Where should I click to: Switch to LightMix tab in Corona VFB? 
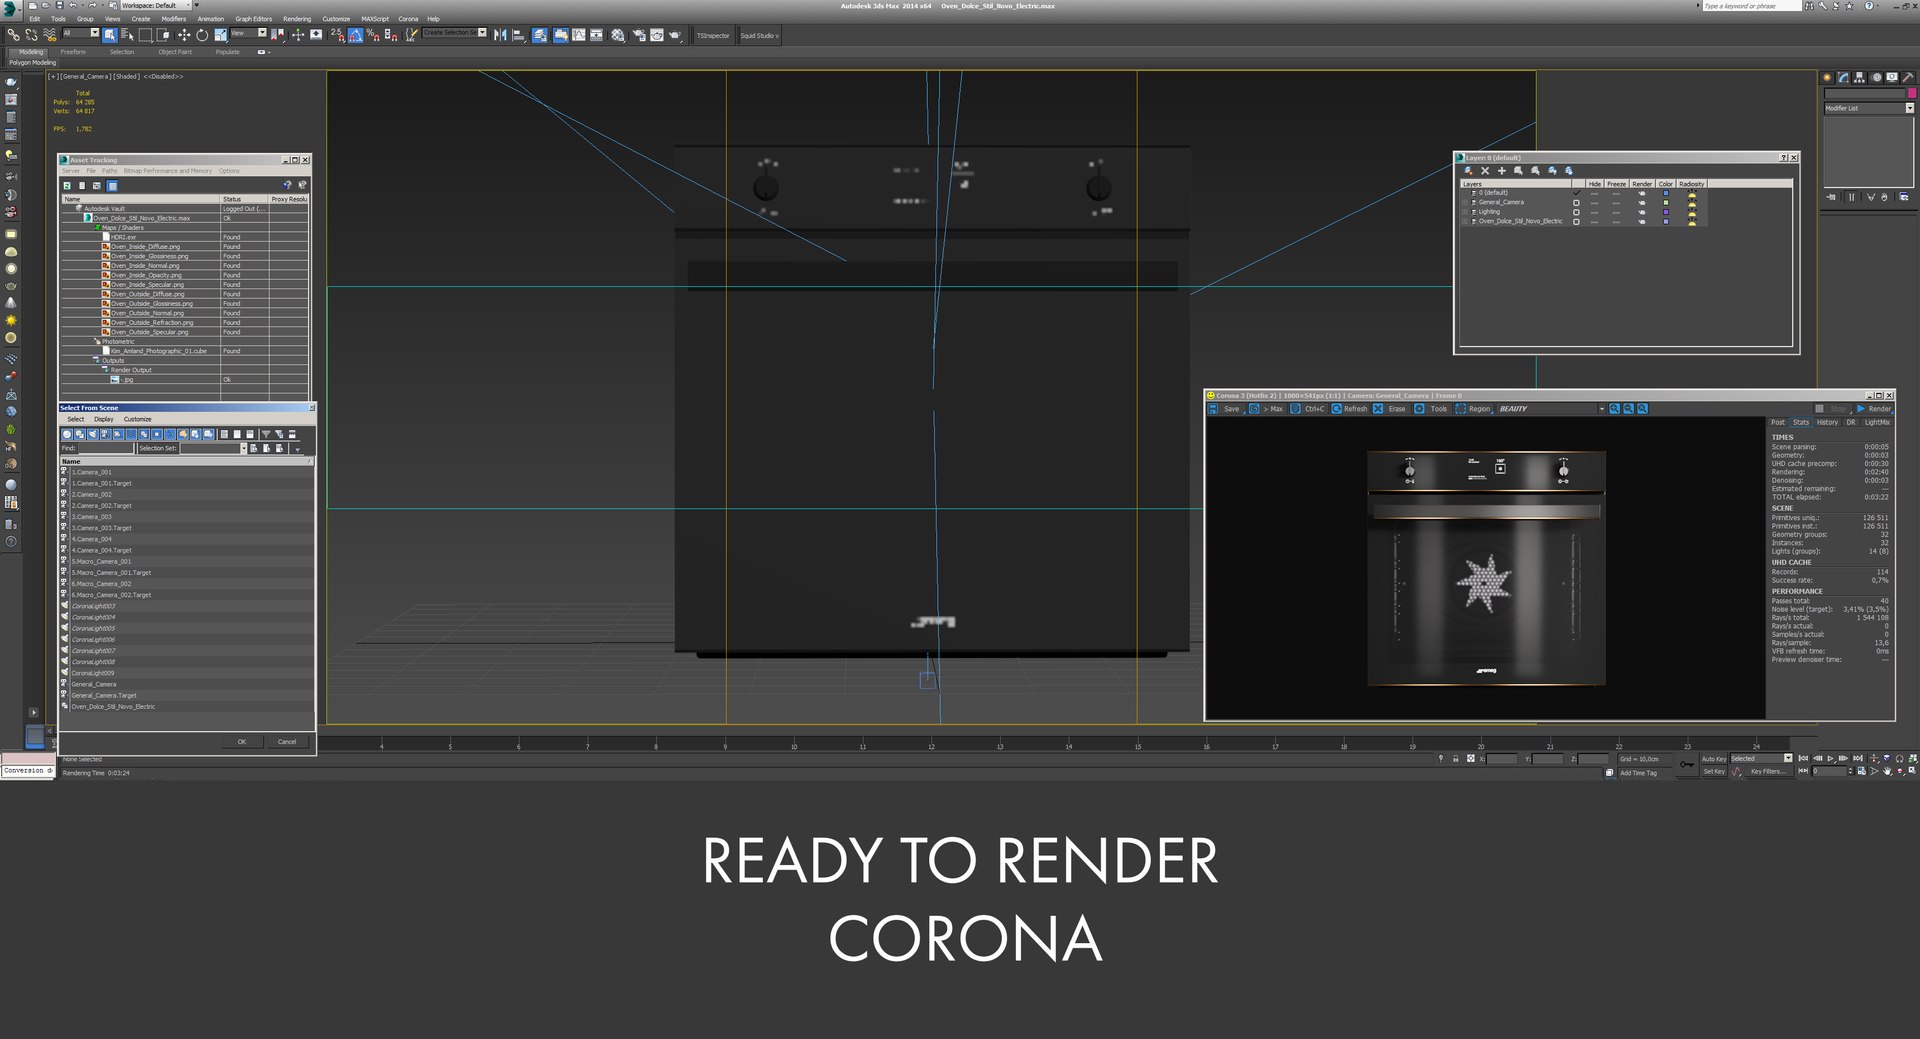(x=1877, y=423)
